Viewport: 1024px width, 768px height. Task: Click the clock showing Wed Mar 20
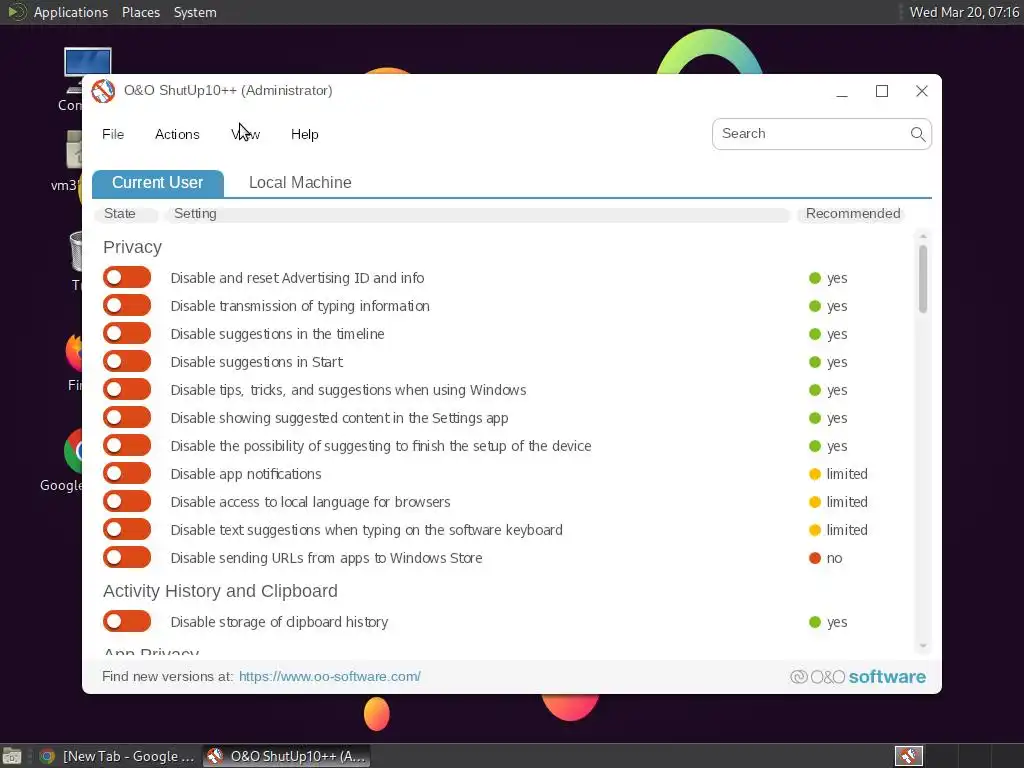[x=964, y=12]
